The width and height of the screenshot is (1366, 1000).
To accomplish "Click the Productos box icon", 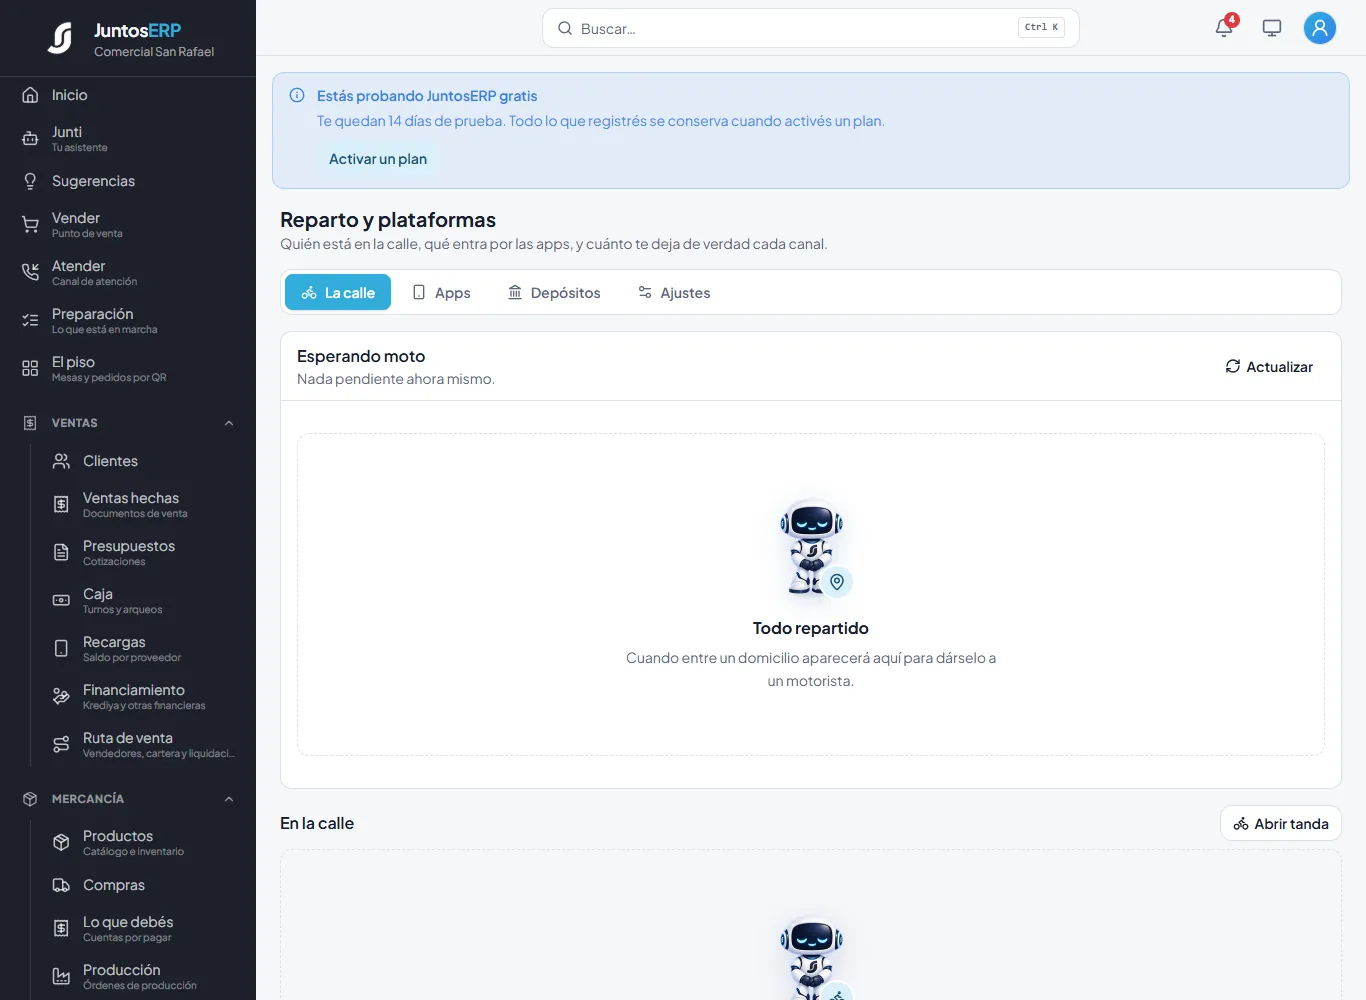I will pos(61,843).
